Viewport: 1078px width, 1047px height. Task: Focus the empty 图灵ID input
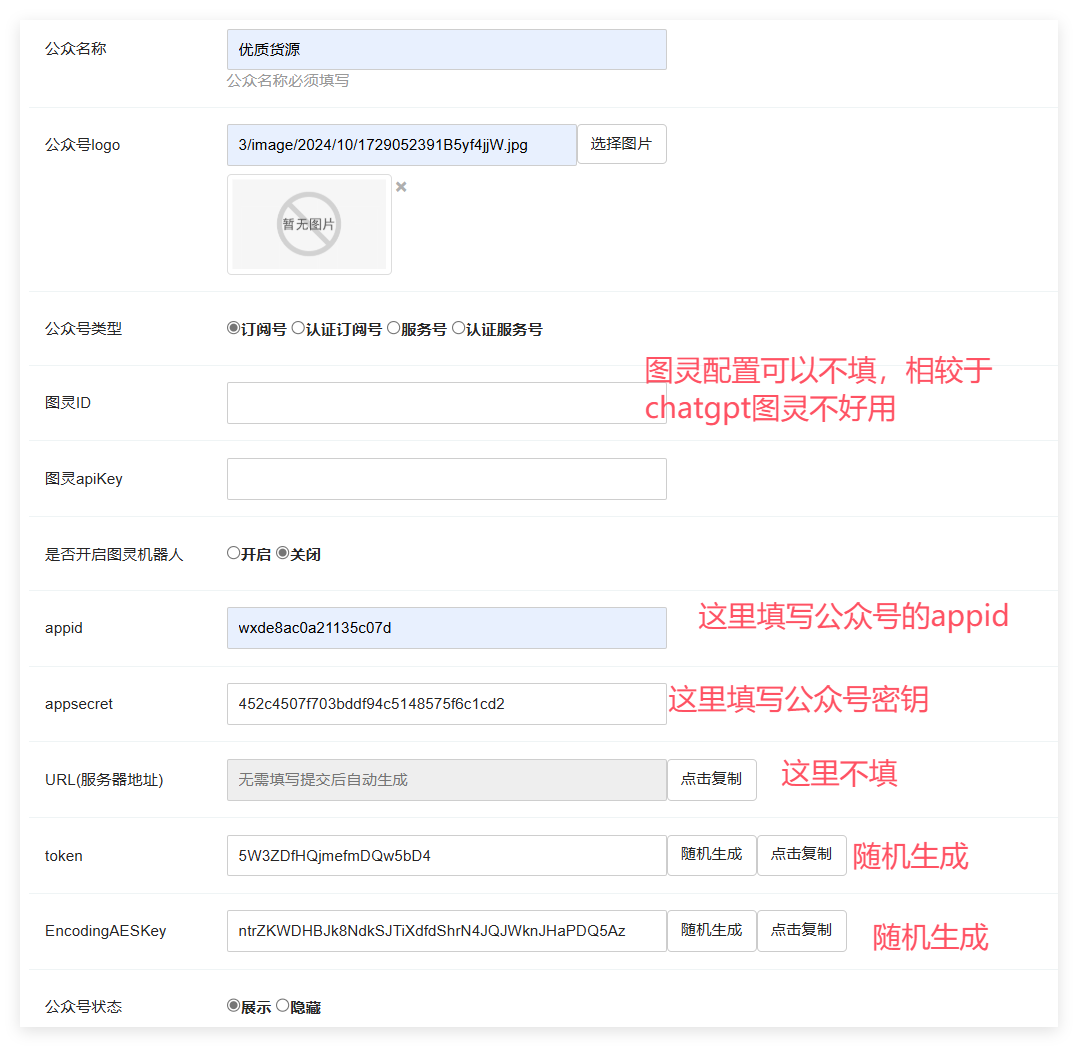coord(447,403)
